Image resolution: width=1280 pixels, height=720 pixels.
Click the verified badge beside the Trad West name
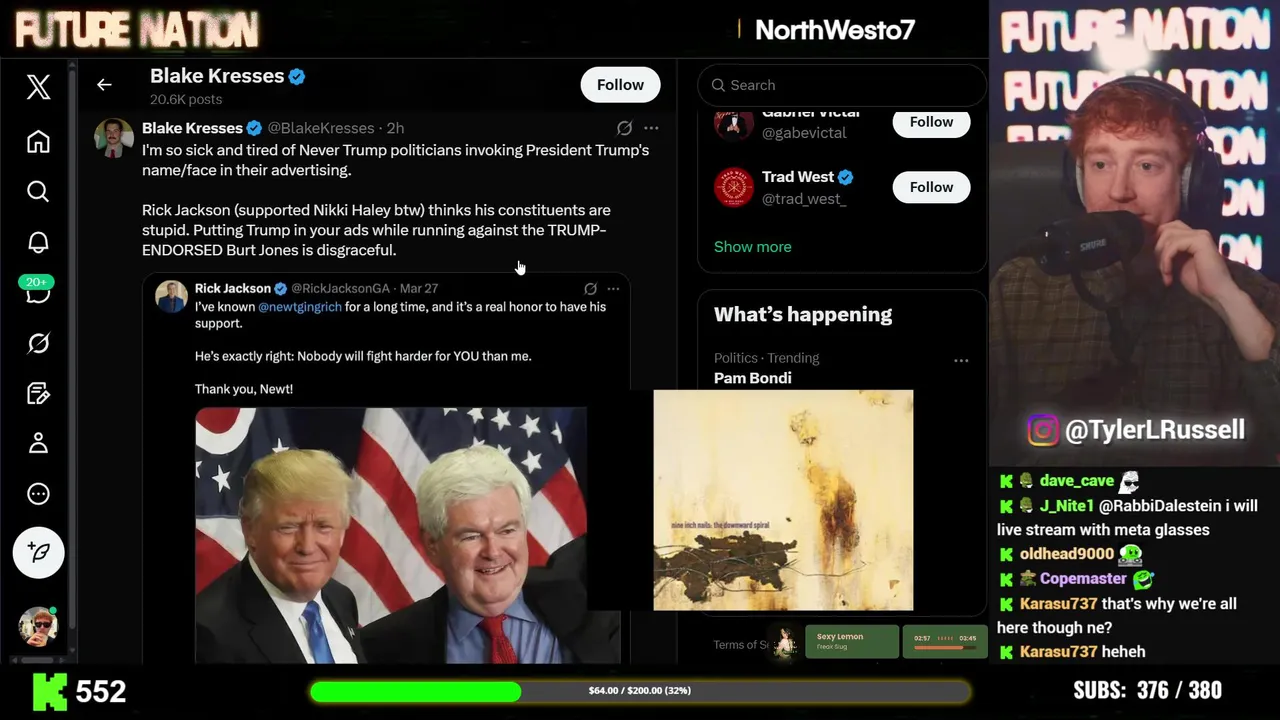pyautogui.click(x=846, y=177)
